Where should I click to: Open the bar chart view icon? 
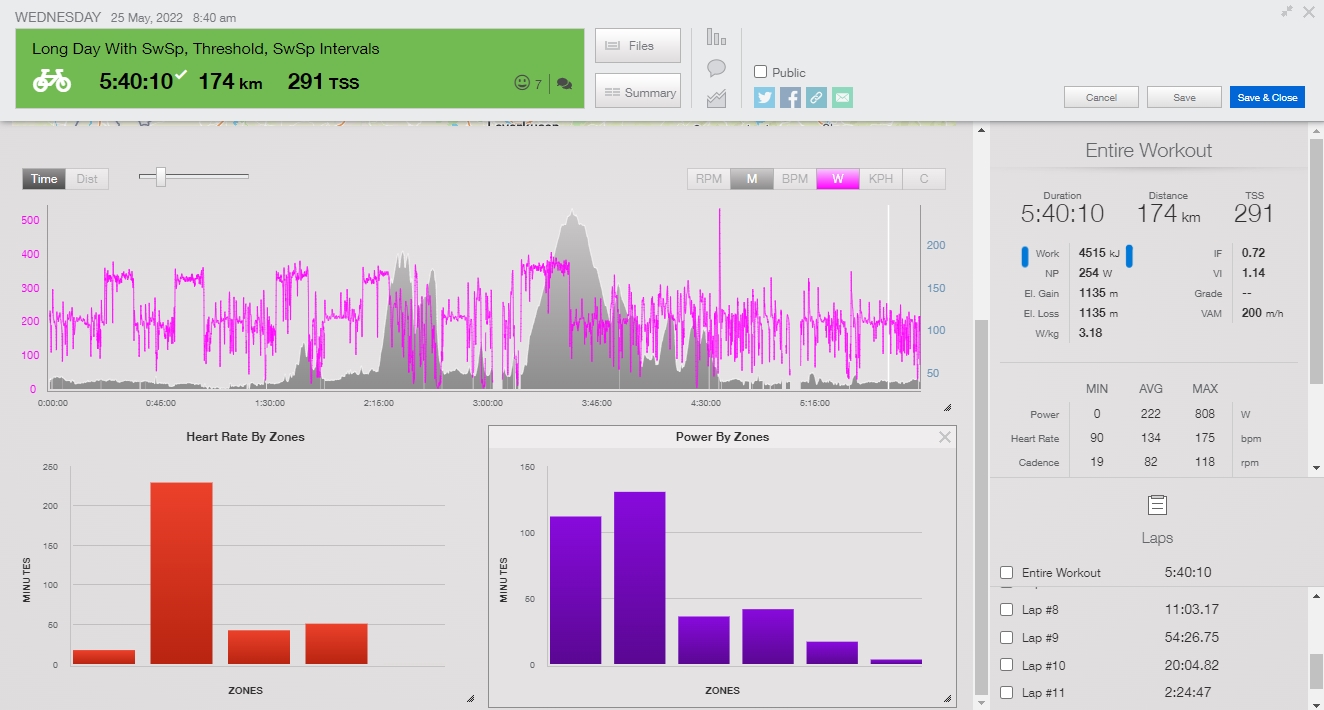point(717,36)
